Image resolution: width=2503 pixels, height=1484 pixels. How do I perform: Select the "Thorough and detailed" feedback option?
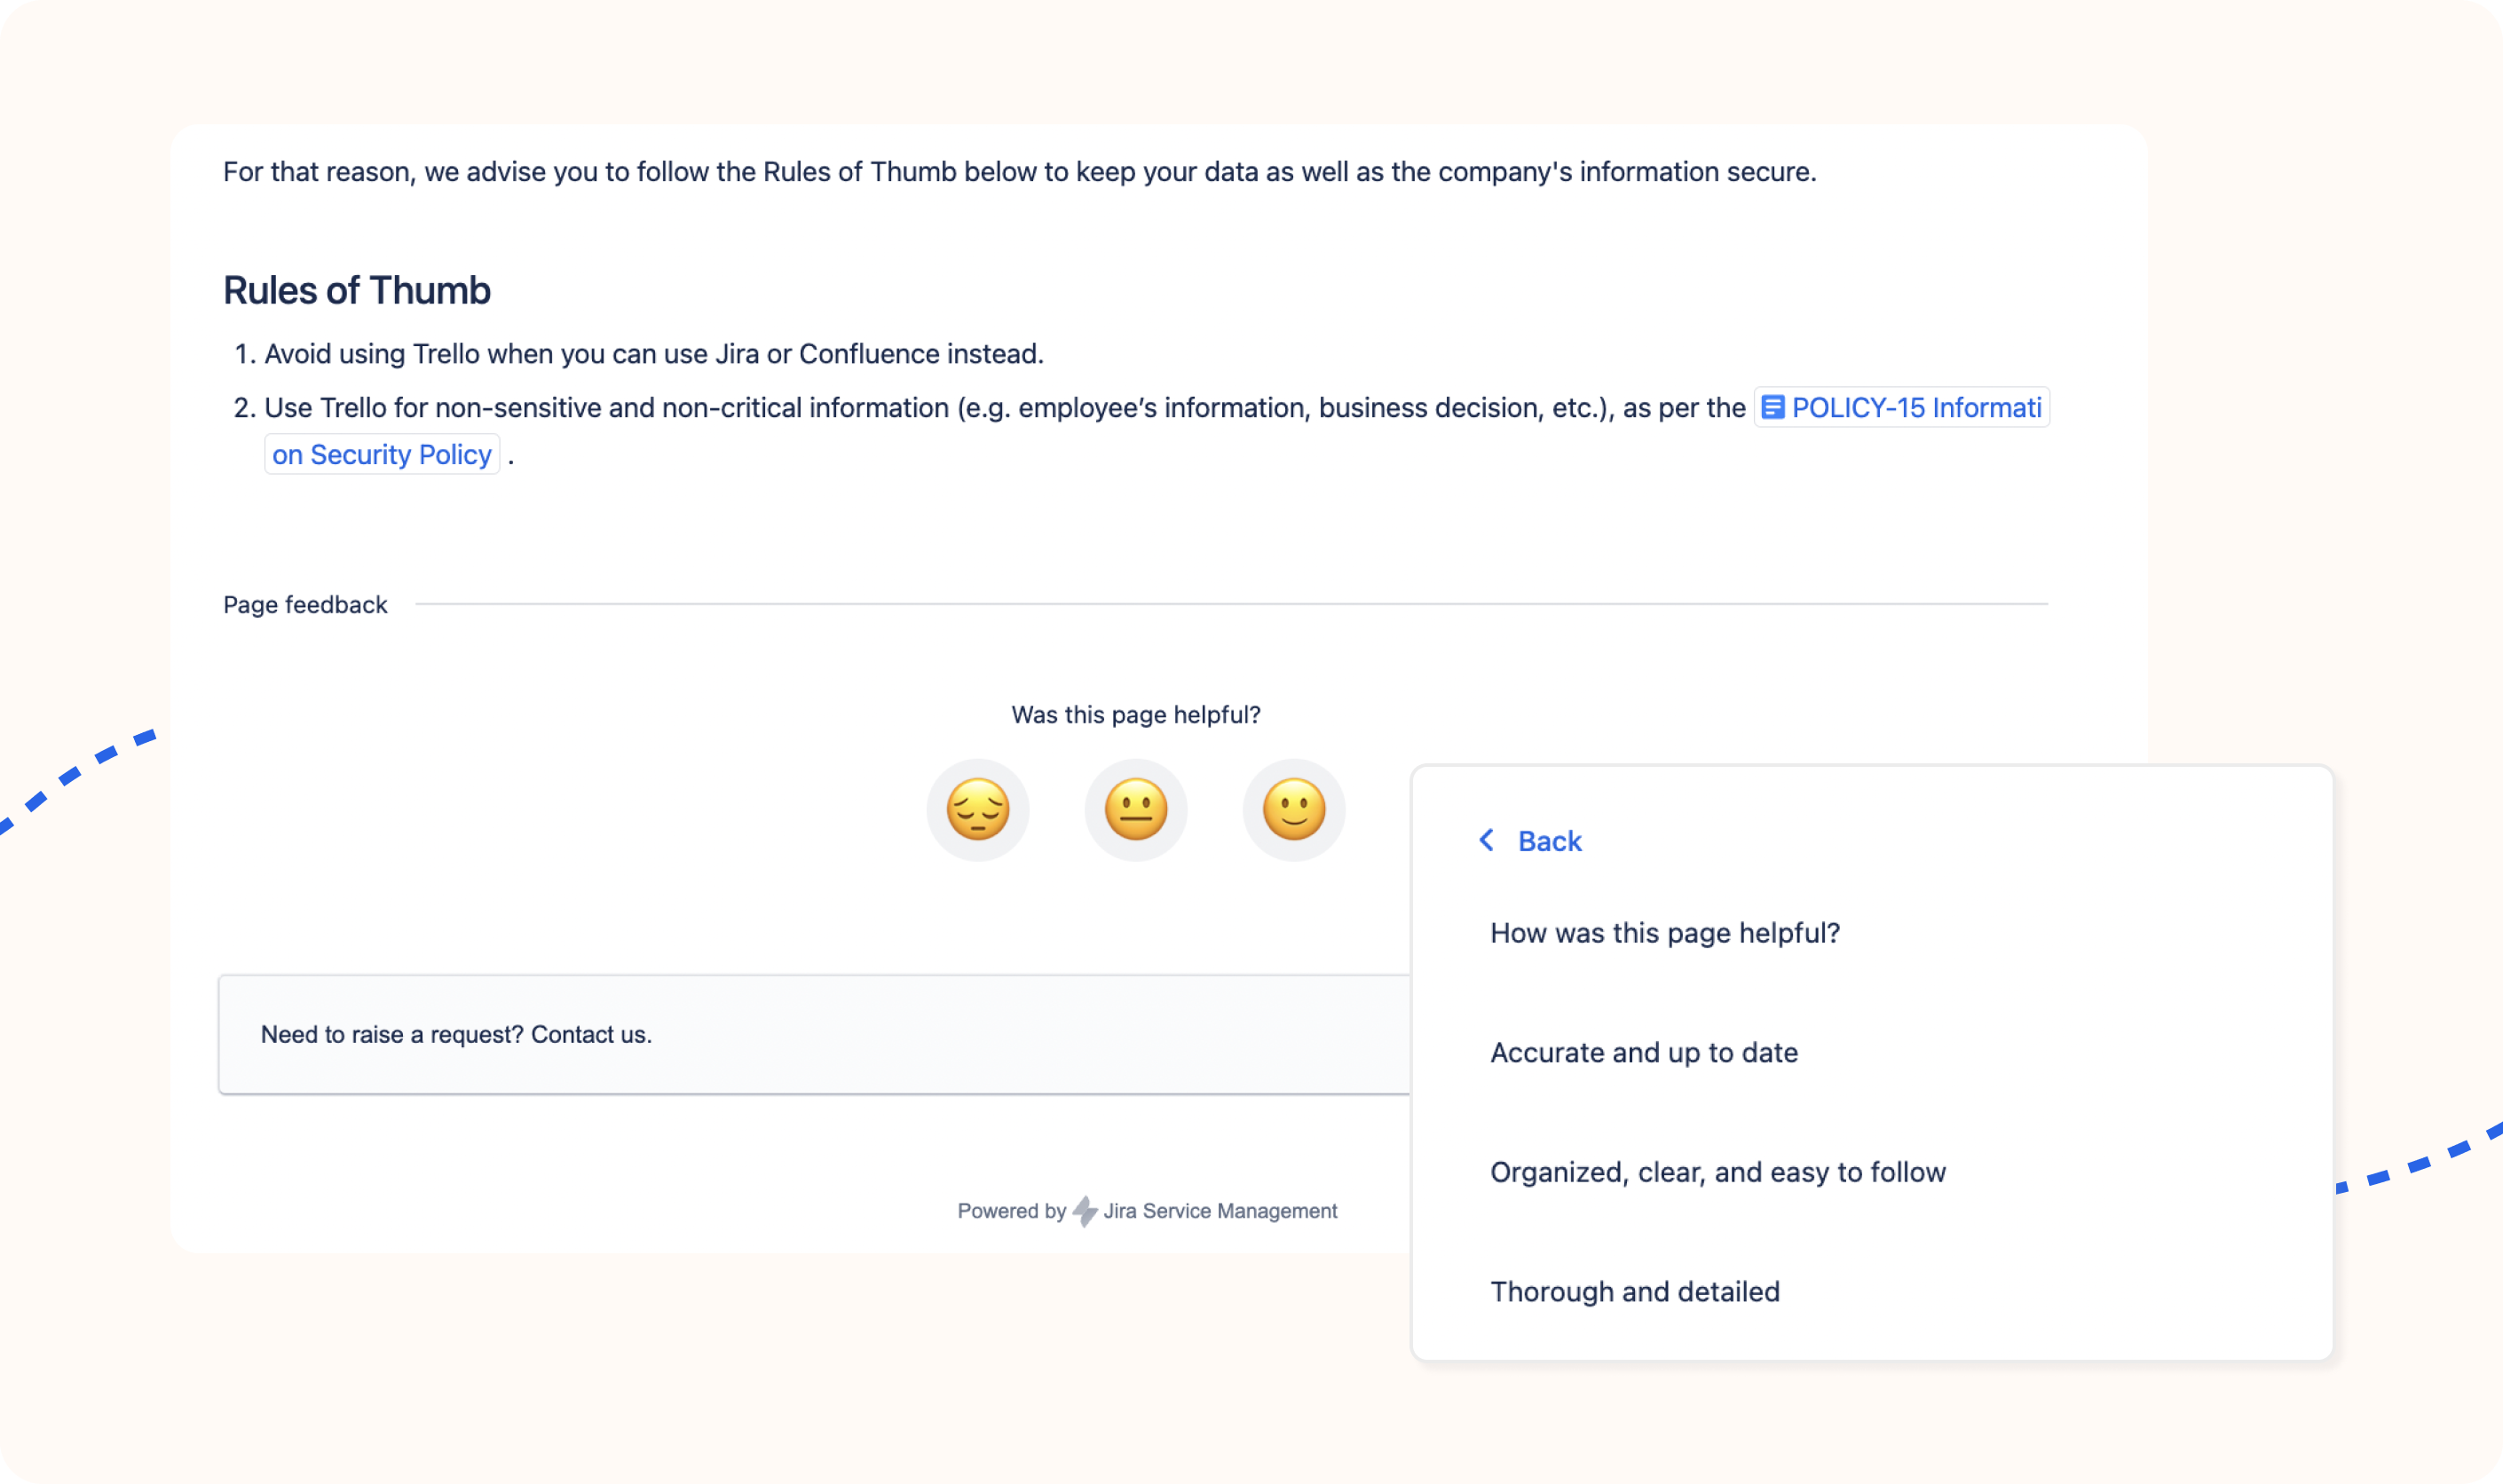[1635, 1291]
